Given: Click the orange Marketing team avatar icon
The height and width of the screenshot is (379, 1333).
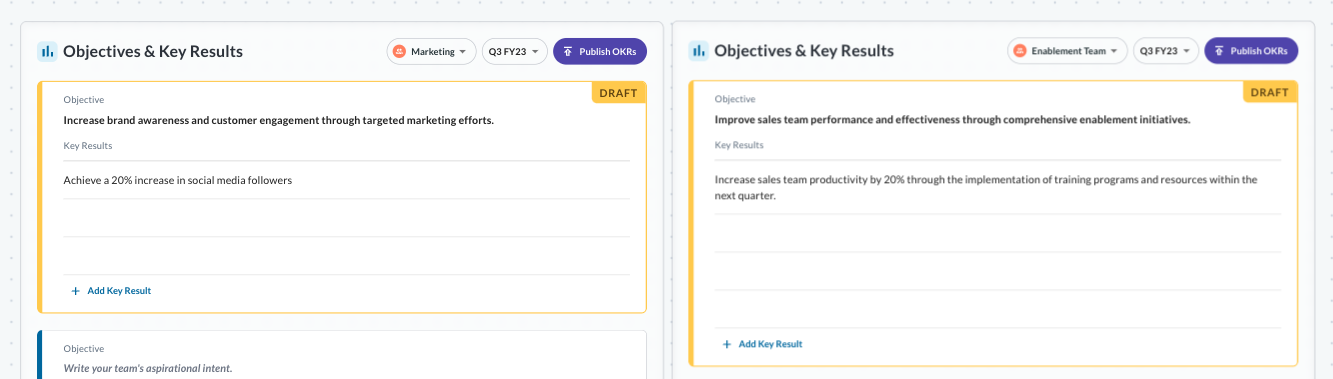Looking at the screenshot, I should [400, 51].
